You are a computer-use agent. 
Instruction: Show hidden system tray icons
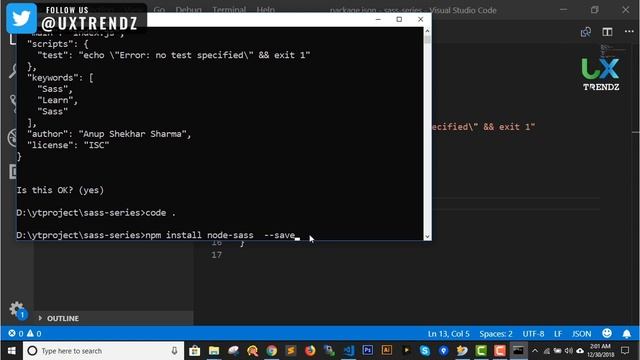535,351
